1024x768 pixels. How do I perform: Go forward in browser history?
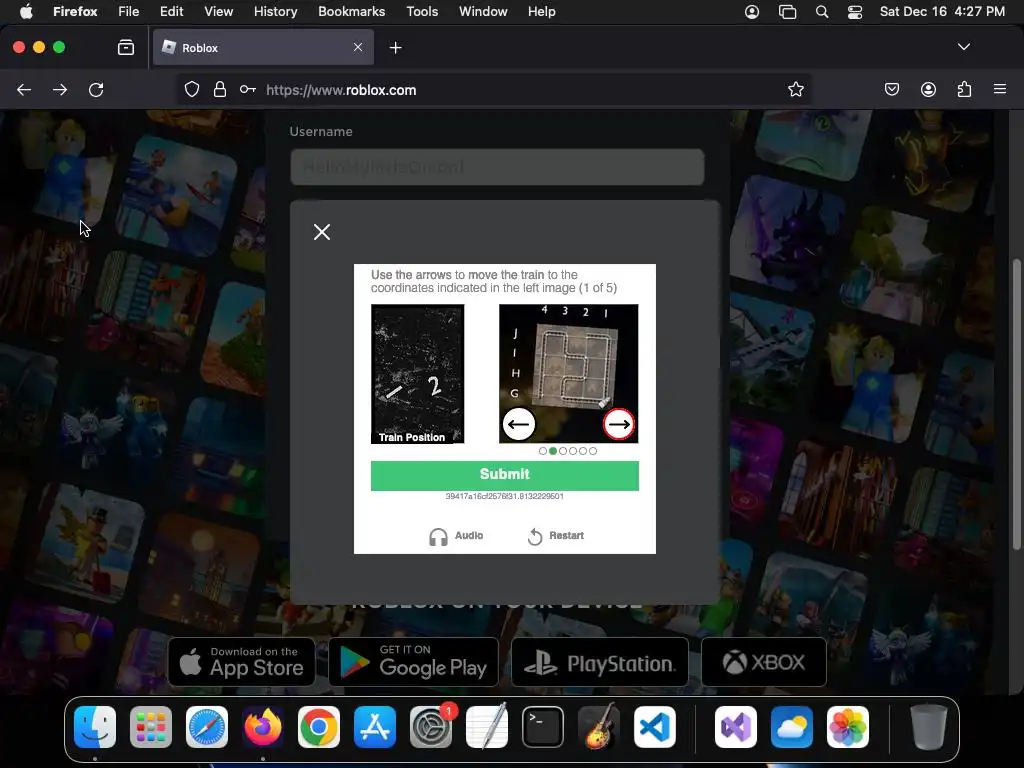(x=60, y=89)
